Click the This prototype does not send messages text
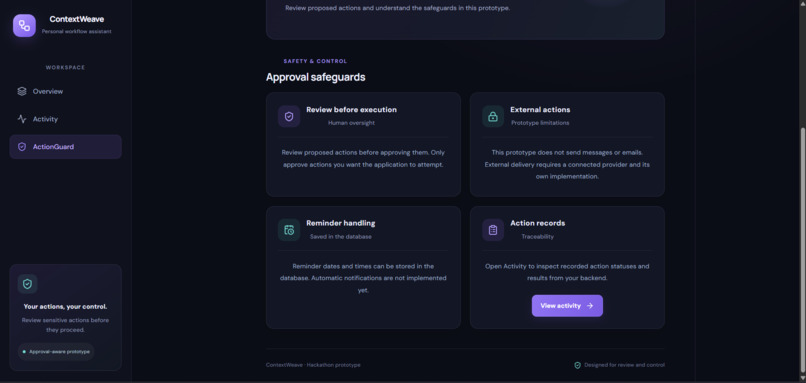 point(567,164)
